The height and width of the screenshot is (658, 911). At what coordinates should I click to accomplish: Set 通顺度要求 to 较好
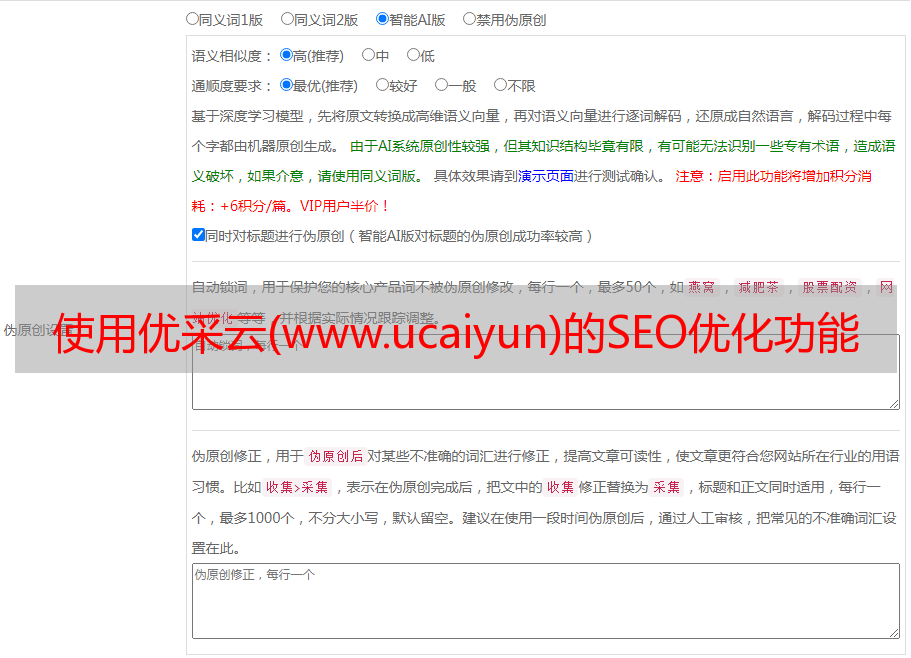pyautogui.click(x=382, y=85)
